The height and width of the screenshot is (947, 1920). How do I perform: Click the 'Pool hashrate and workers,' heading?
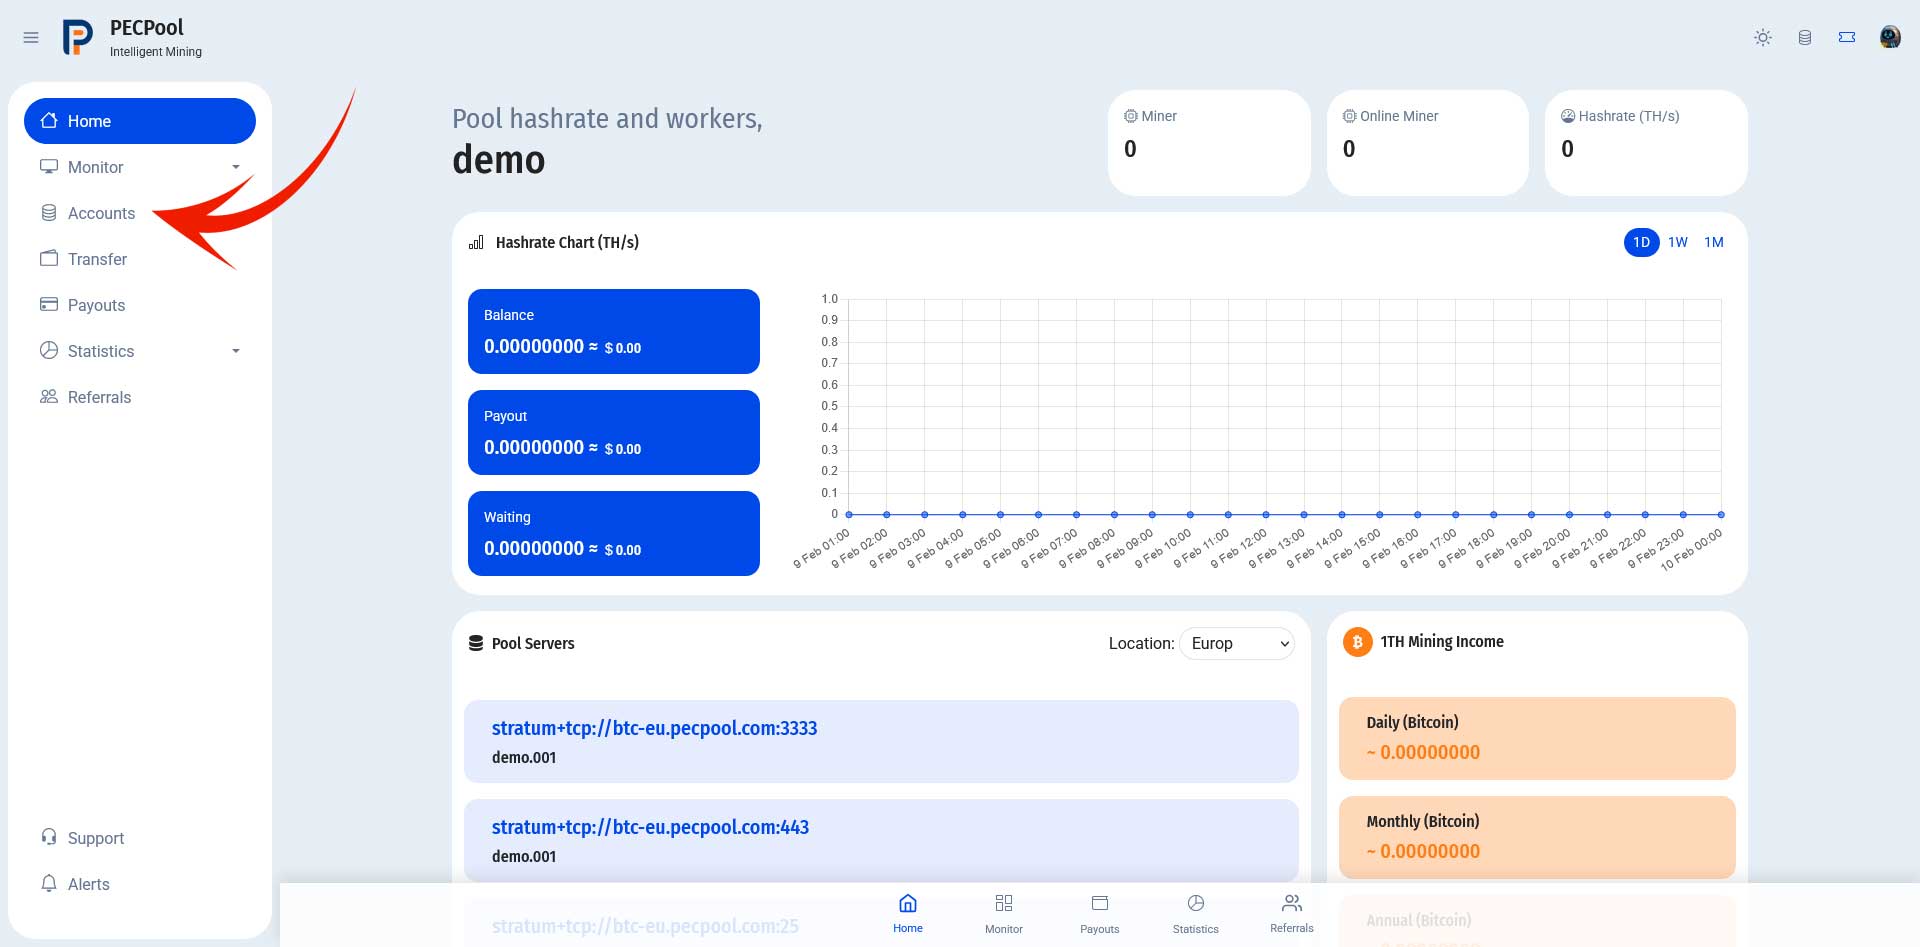click(x=607, y=119)
